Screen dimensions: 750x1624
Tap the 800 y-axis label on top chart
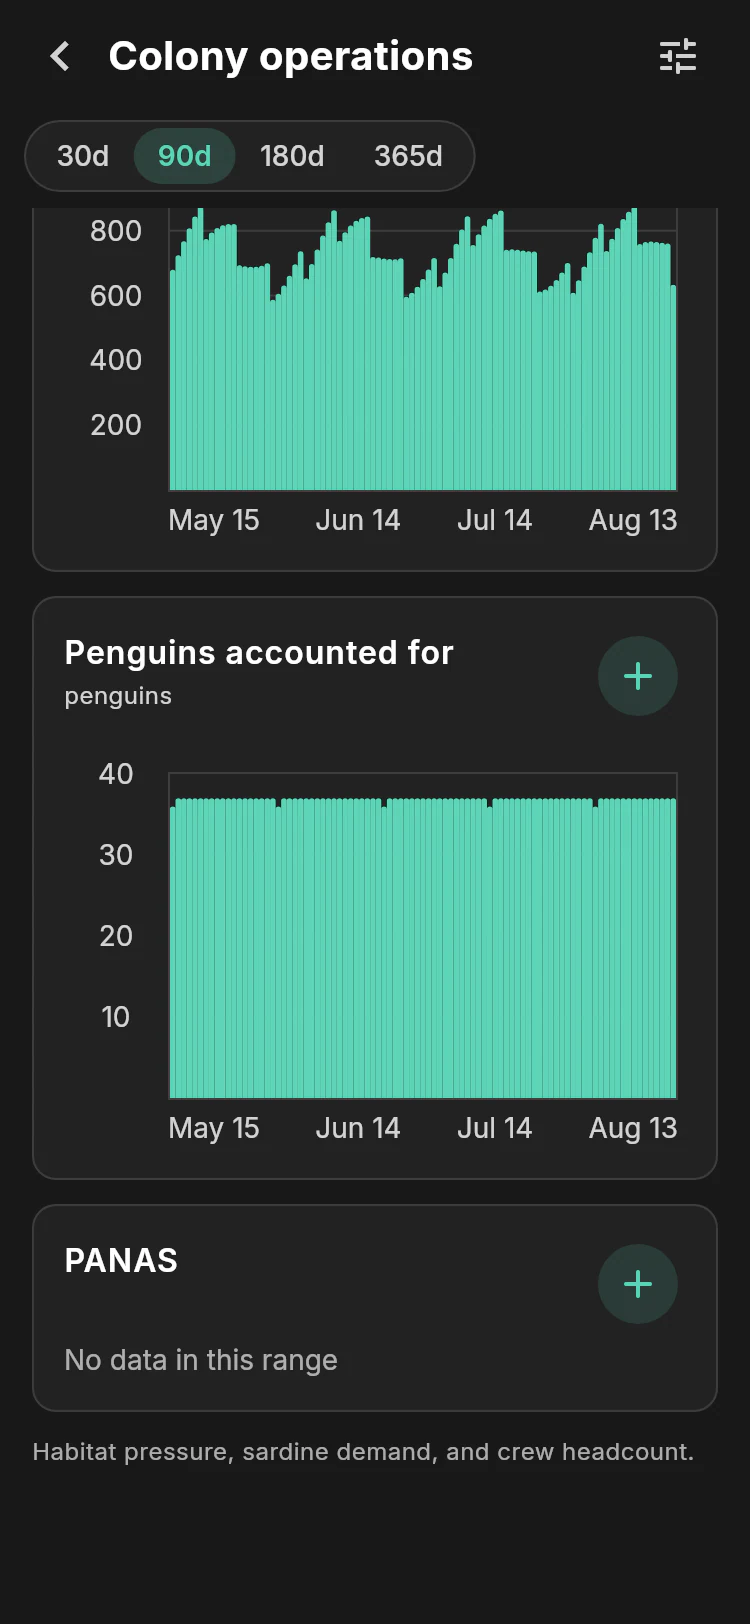coord(116,231)
